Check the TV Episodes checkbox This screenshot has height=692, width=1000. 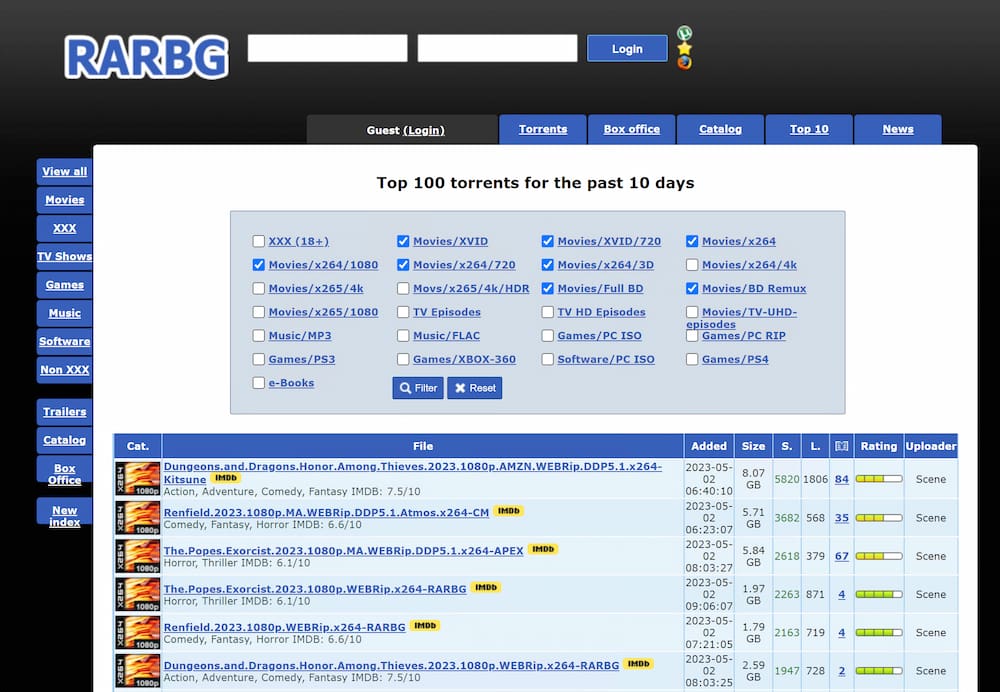[x=403, y=312]
